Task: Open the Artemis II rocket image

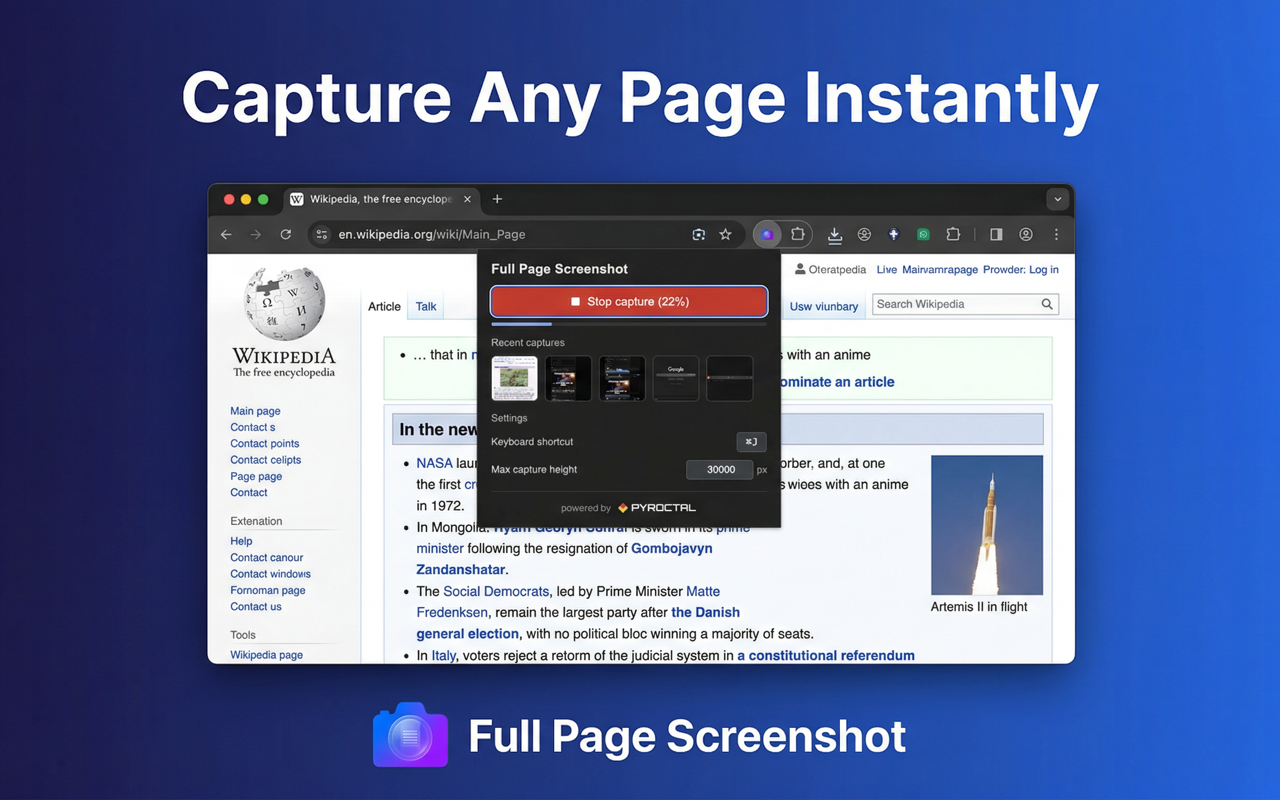Action: (987, 525)
